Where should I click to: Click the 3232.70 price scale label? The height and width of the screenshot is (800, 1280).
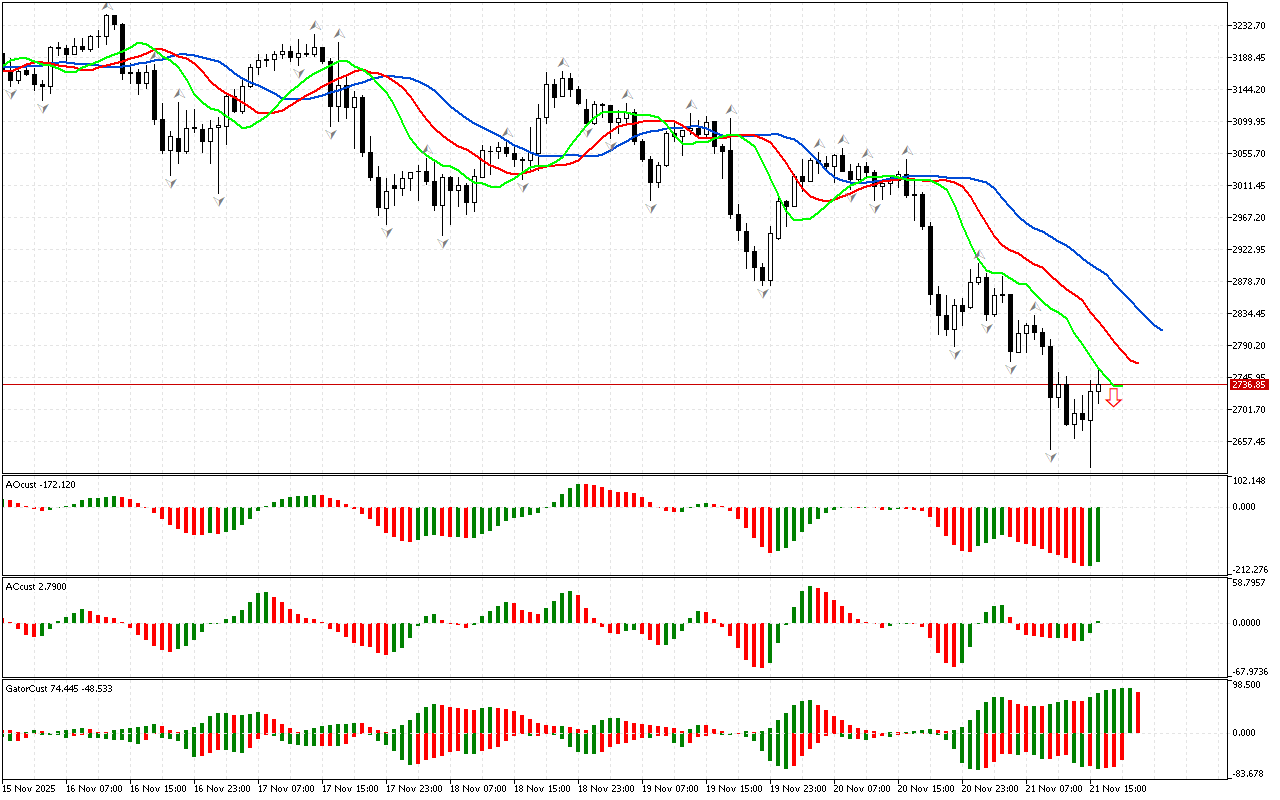[x=1252, y=26]
